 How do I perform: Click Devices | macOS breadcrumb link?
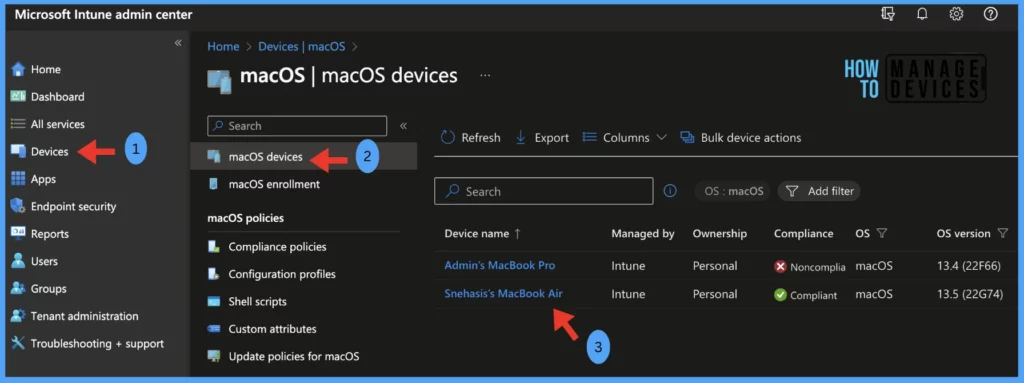(302, 46)
